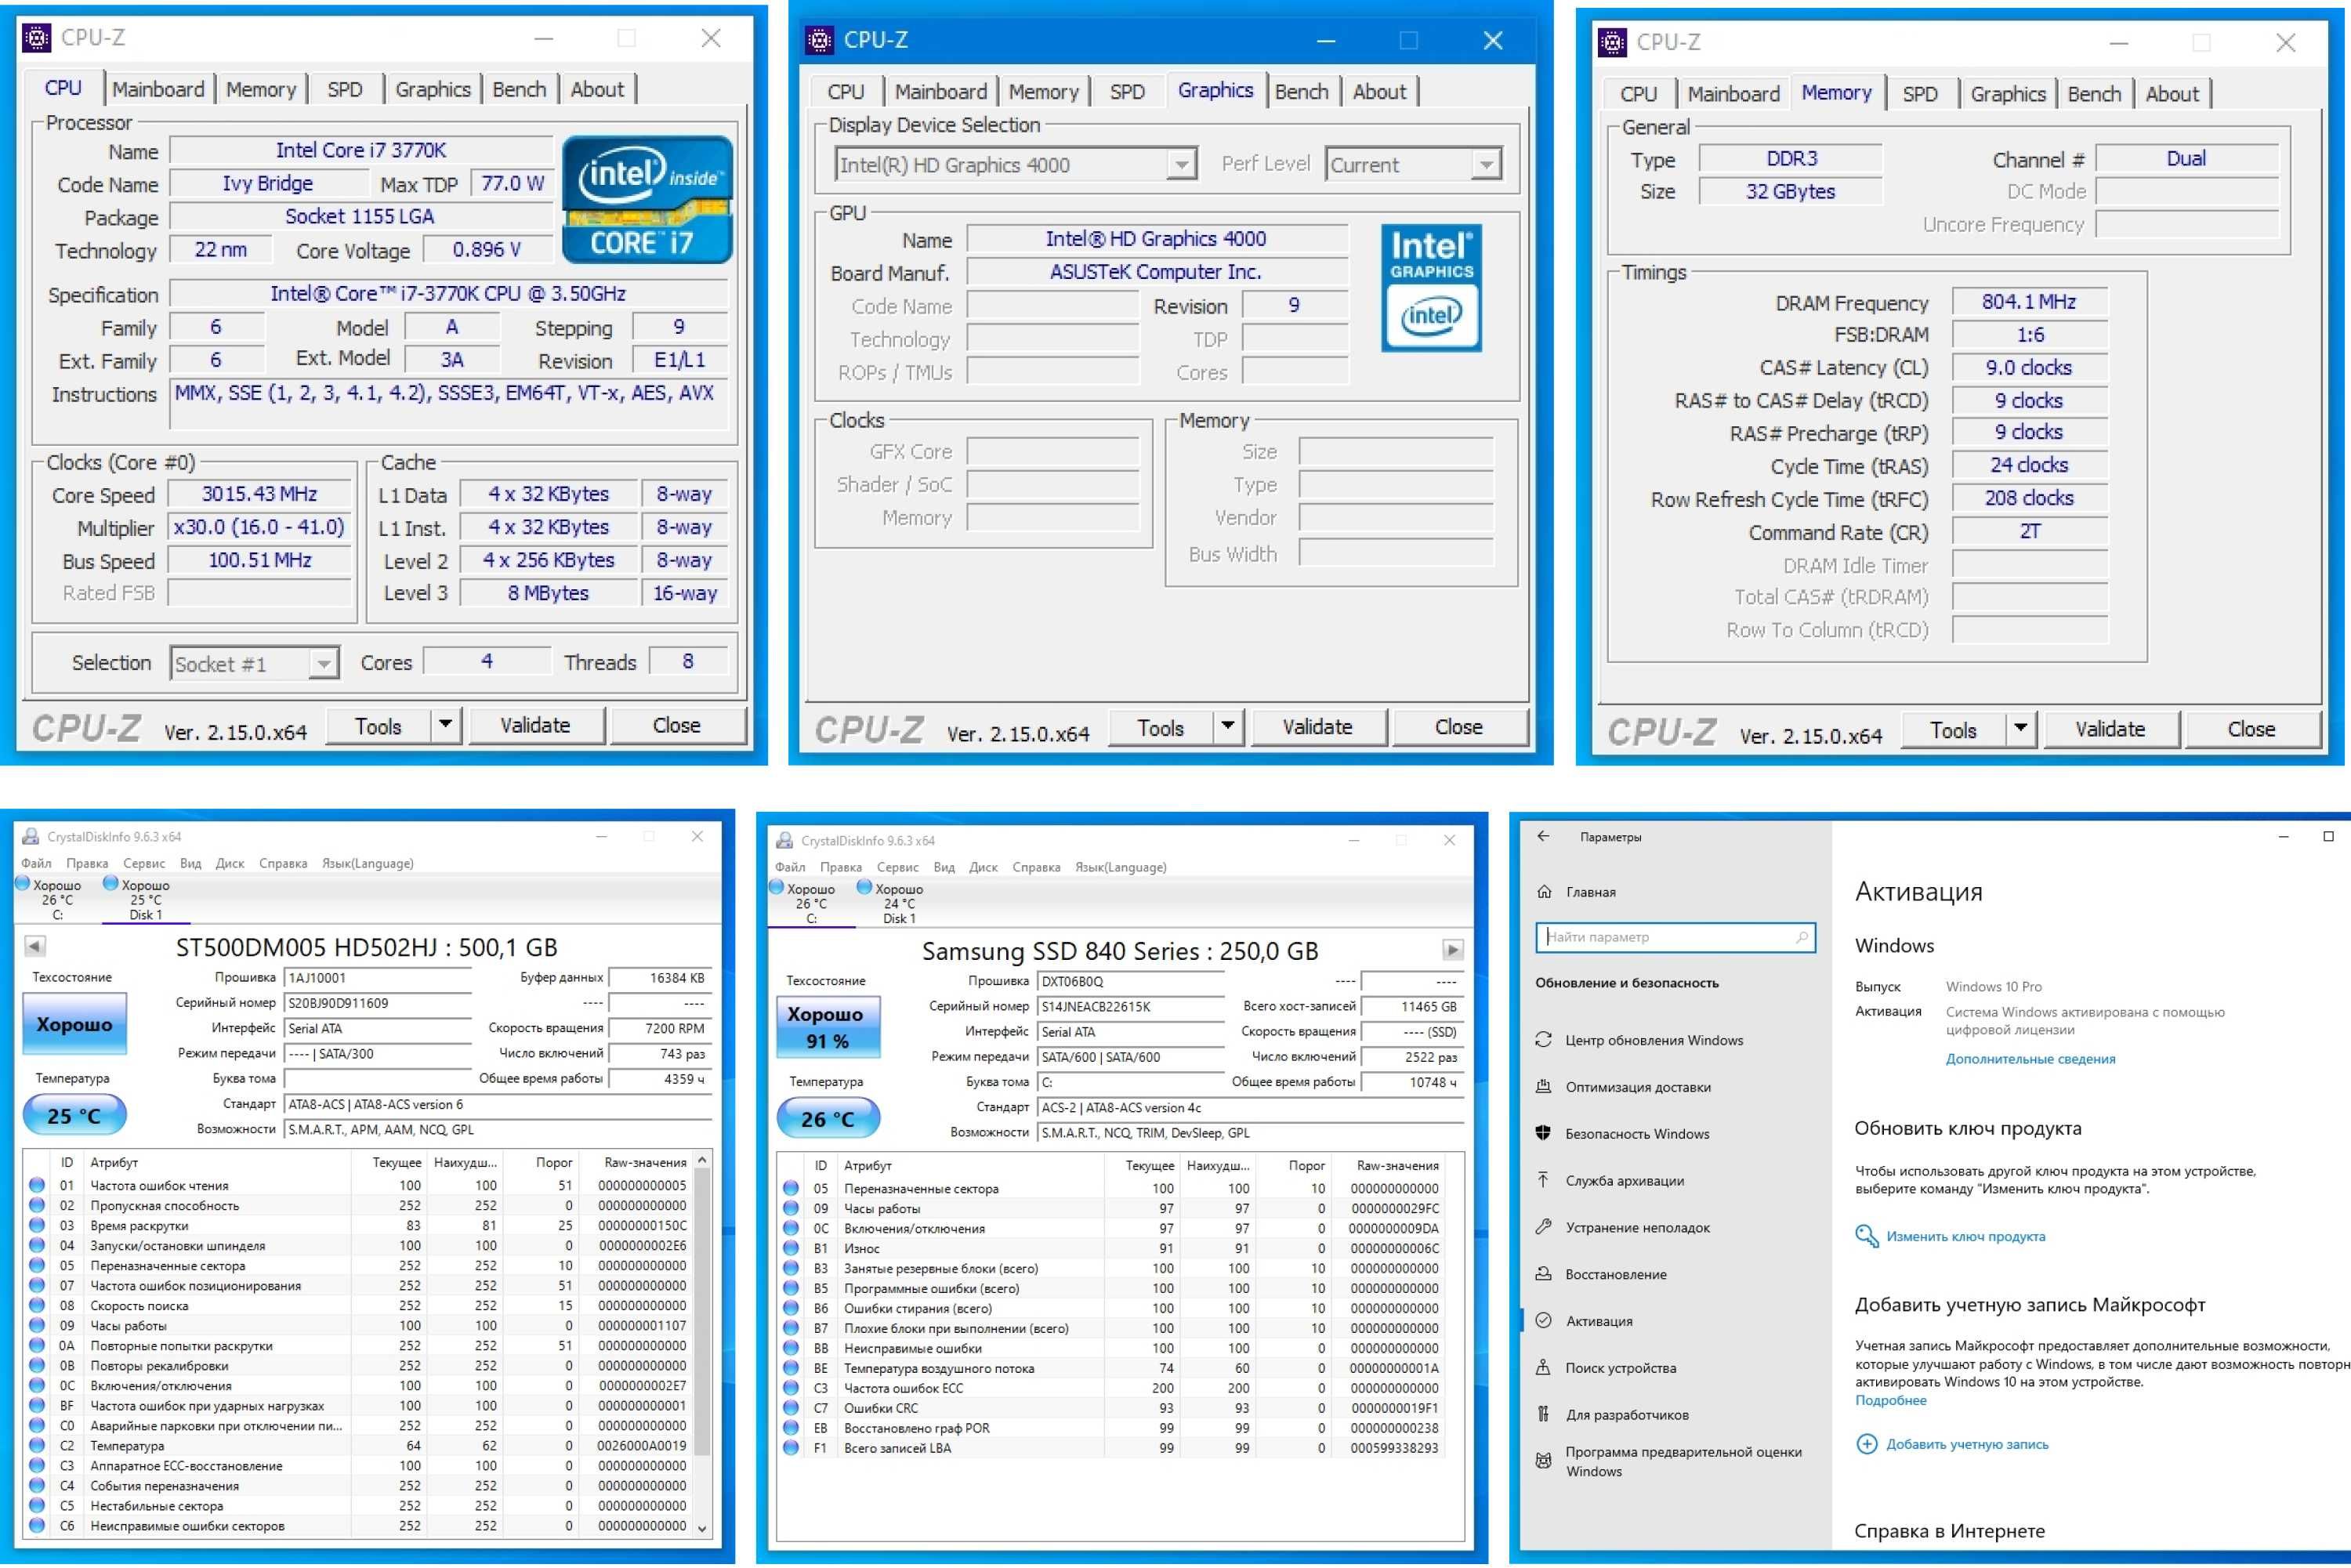
Task: Open the Bench tab in the Memory window
Action: pyautogui.click(x=2094, y=94)
